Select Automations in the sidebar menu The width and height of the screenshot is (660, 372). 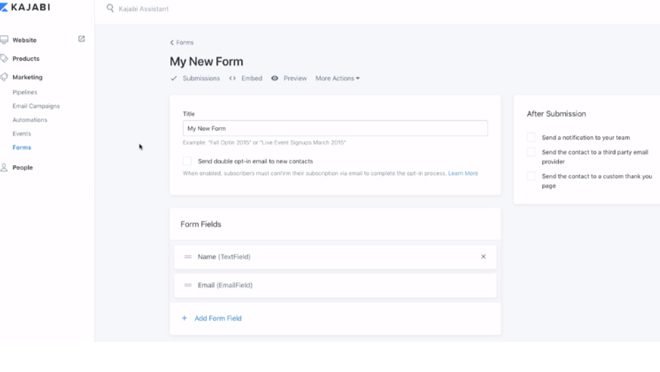30,120
